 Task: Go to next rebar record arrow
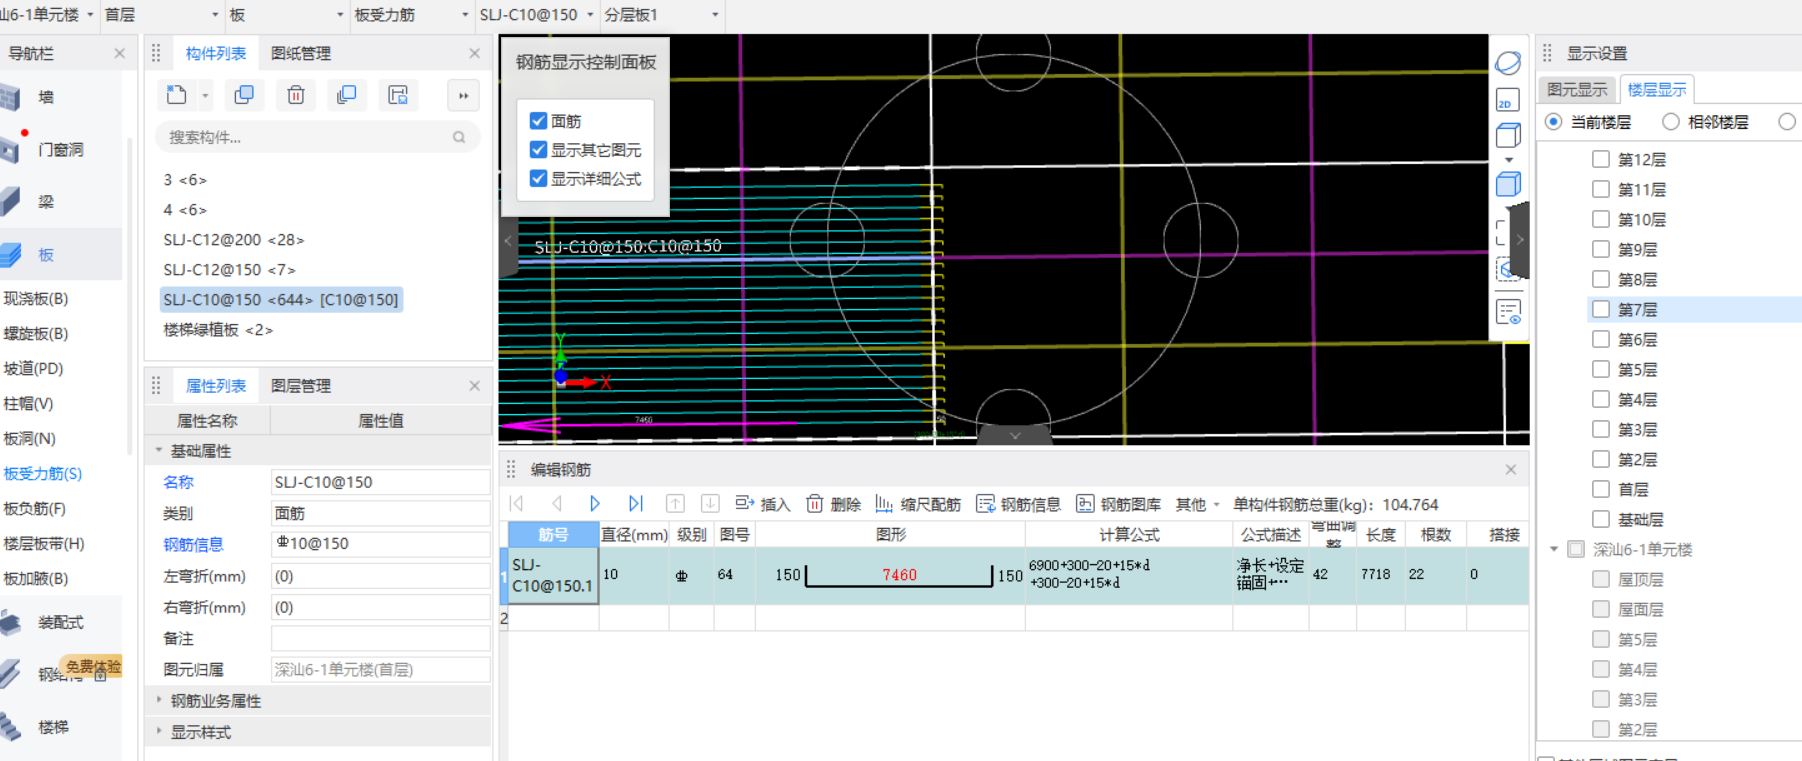pyautogui.click(x=595, y=504)
